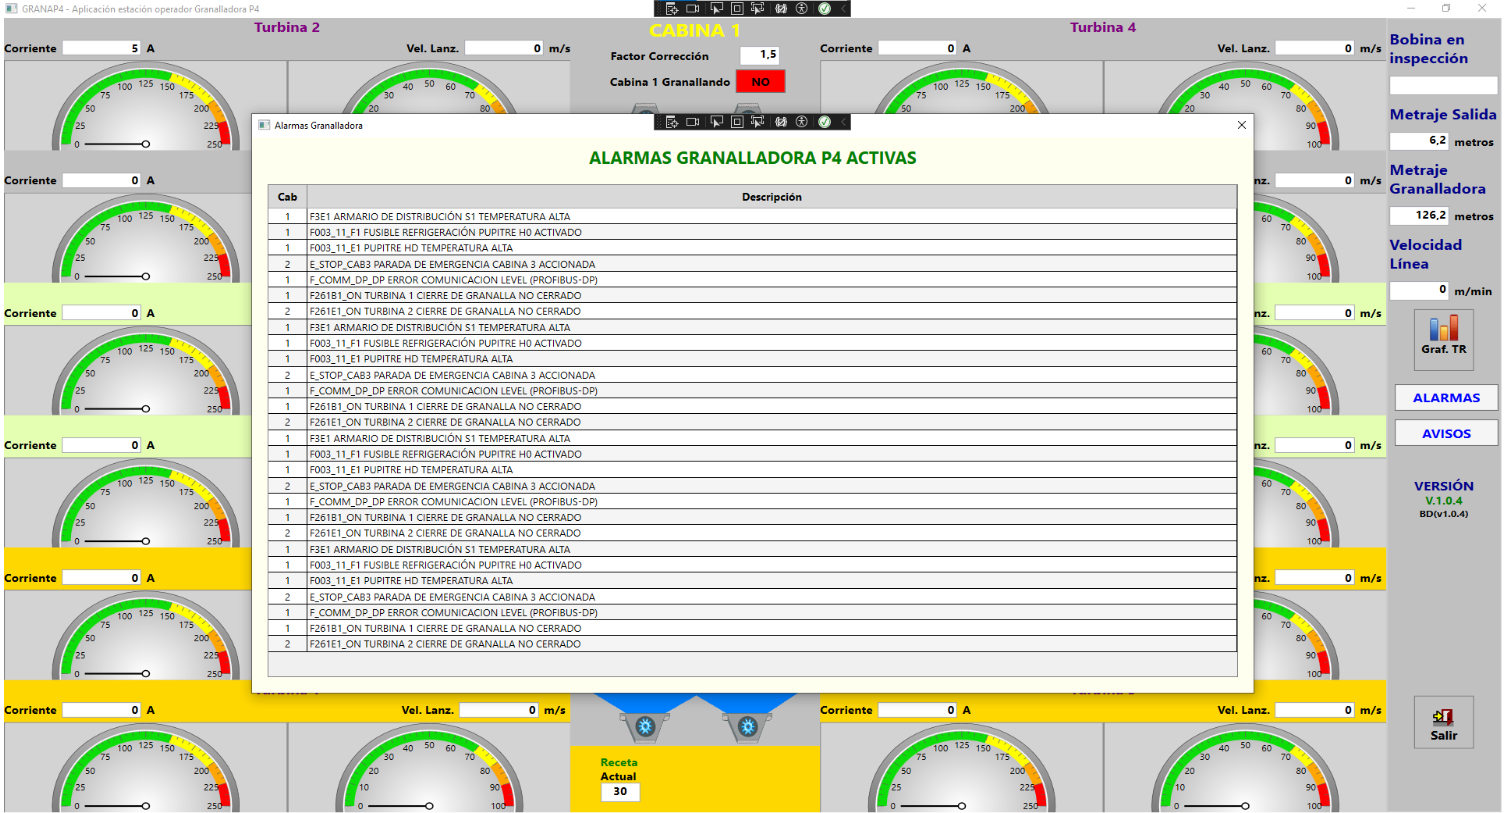Screen dimensions: 1505x813
Task: Click the Velocidad Línea value field
Action: click(x=1419, y=290)
